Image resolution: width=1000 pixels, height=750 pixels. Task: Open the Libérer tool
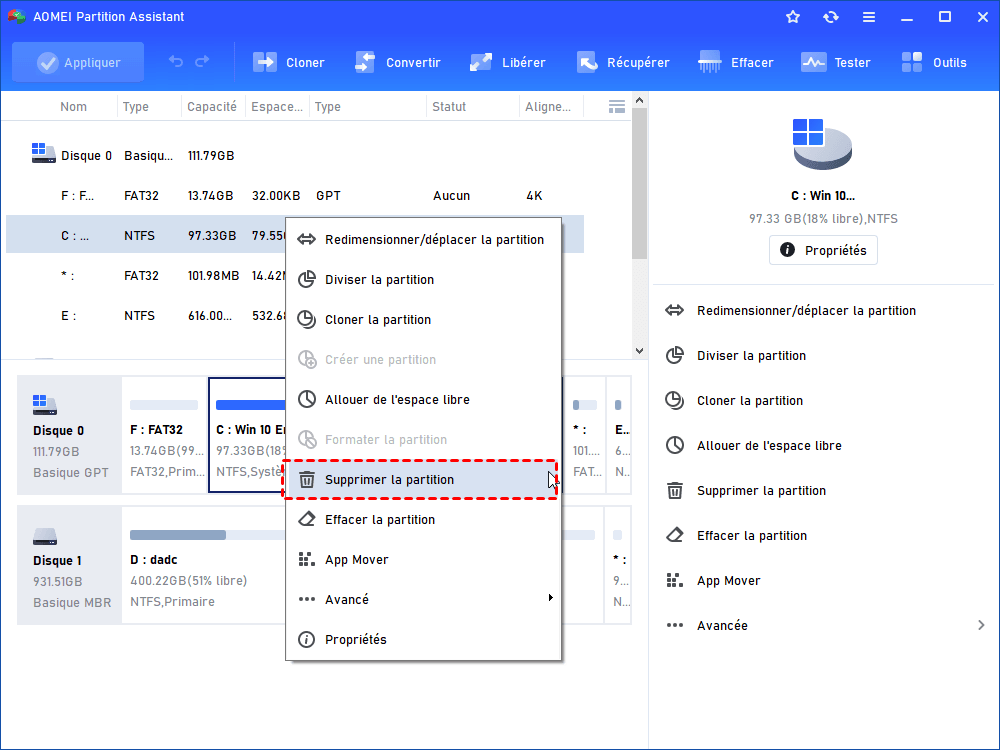507,62
